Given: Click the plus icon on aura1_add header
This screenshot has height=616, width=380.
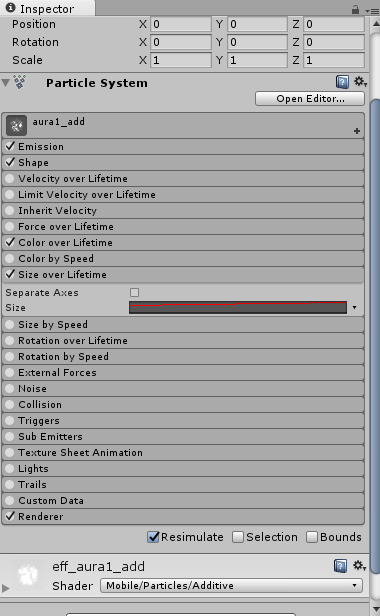Looking at the screenshot, I should (357, 131).
